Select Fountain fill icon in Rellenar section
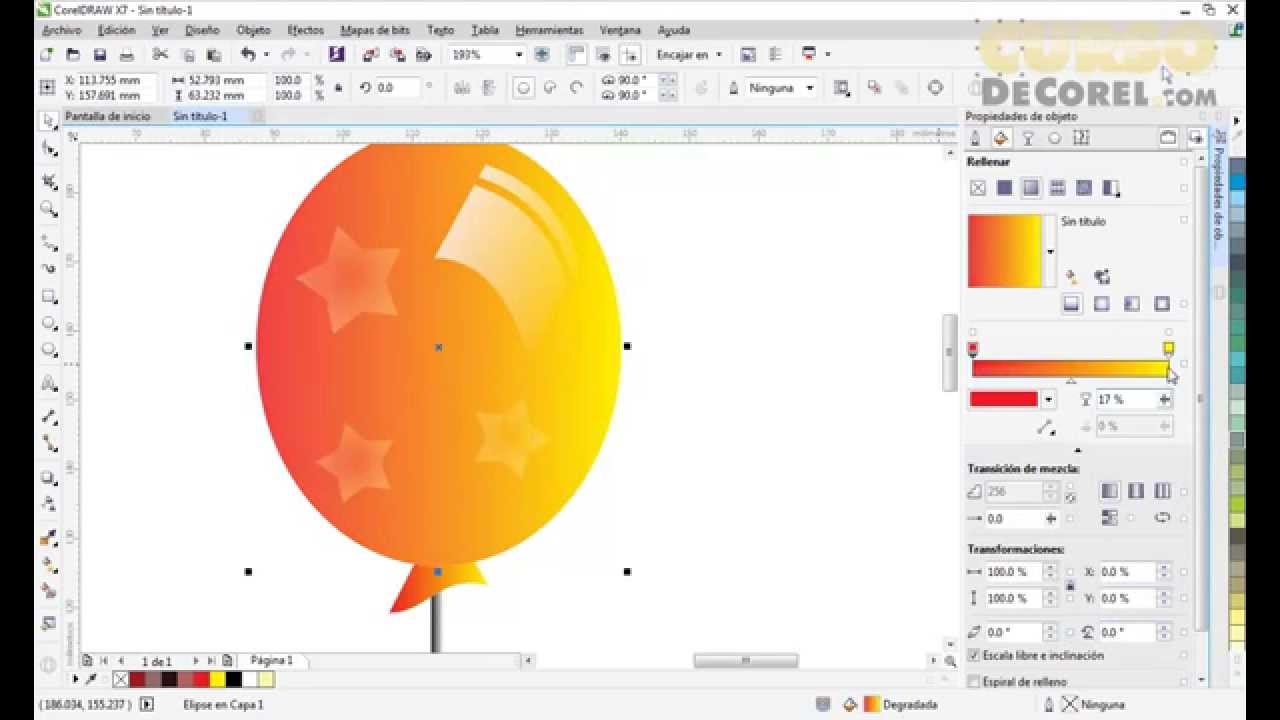This screenshot has height=720, width=1280. pos(1031,188)
